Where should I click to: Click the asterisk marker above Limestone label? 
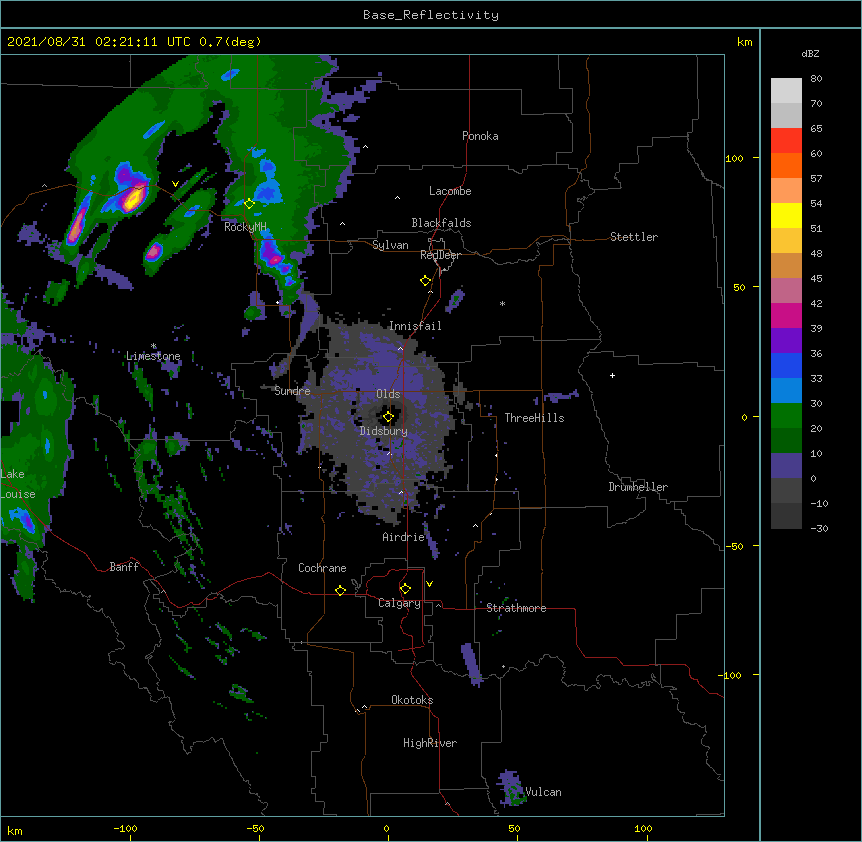[153, 346]
